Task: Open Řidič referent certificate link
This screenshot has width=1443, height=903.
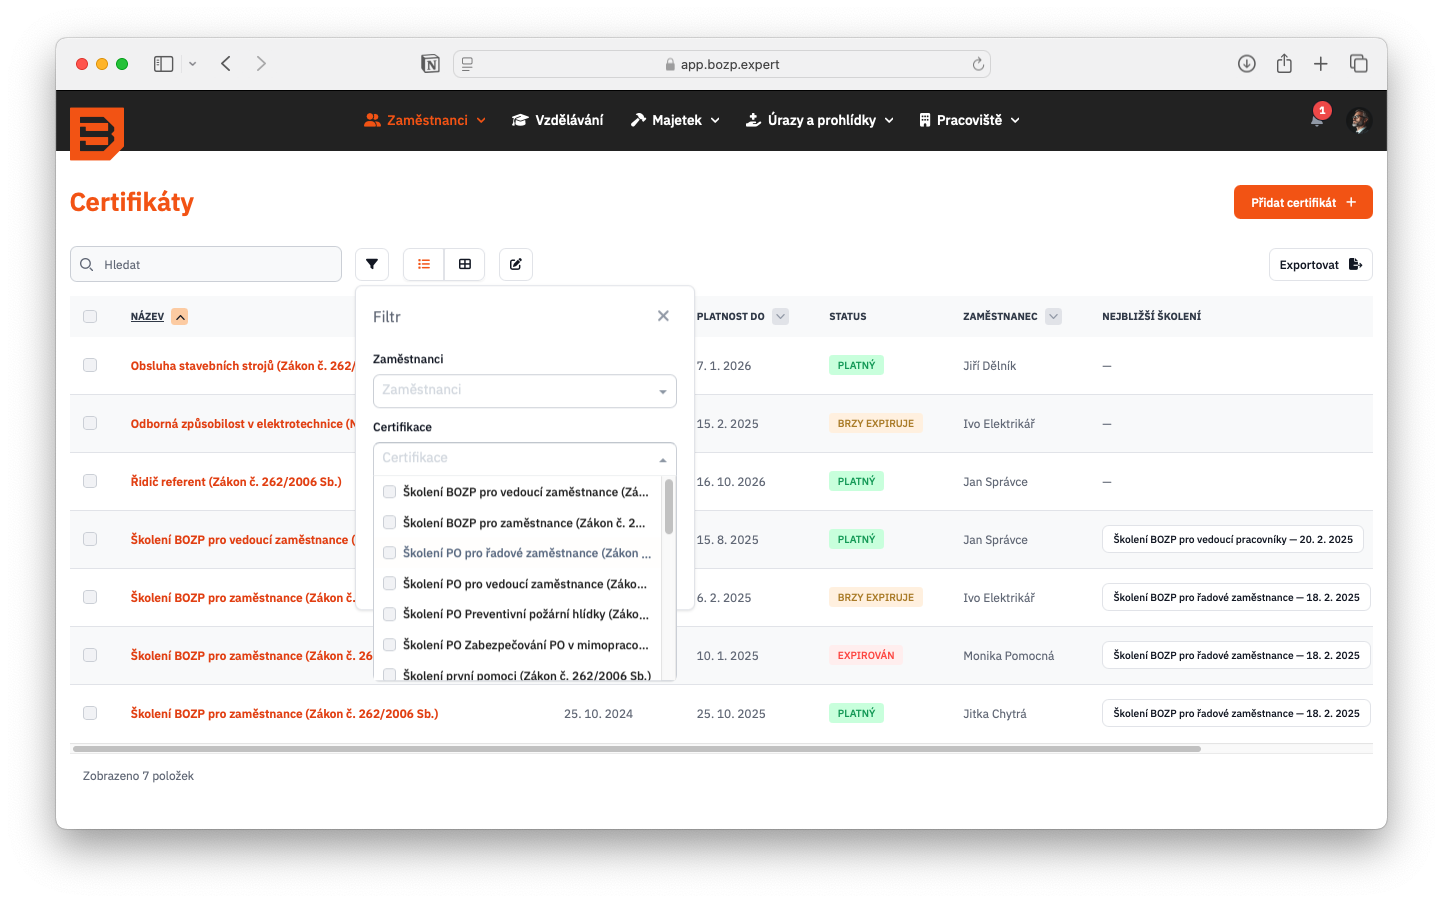Action: click(236, 482)
